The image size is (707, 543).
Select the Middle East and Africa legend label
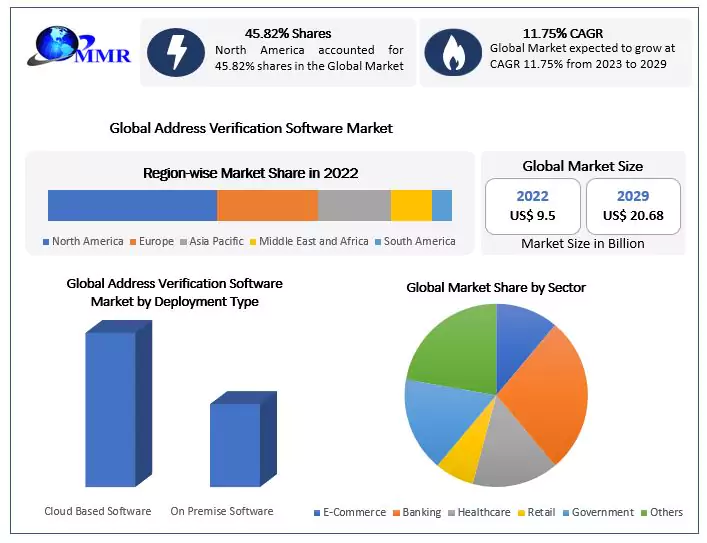point(315,242)
